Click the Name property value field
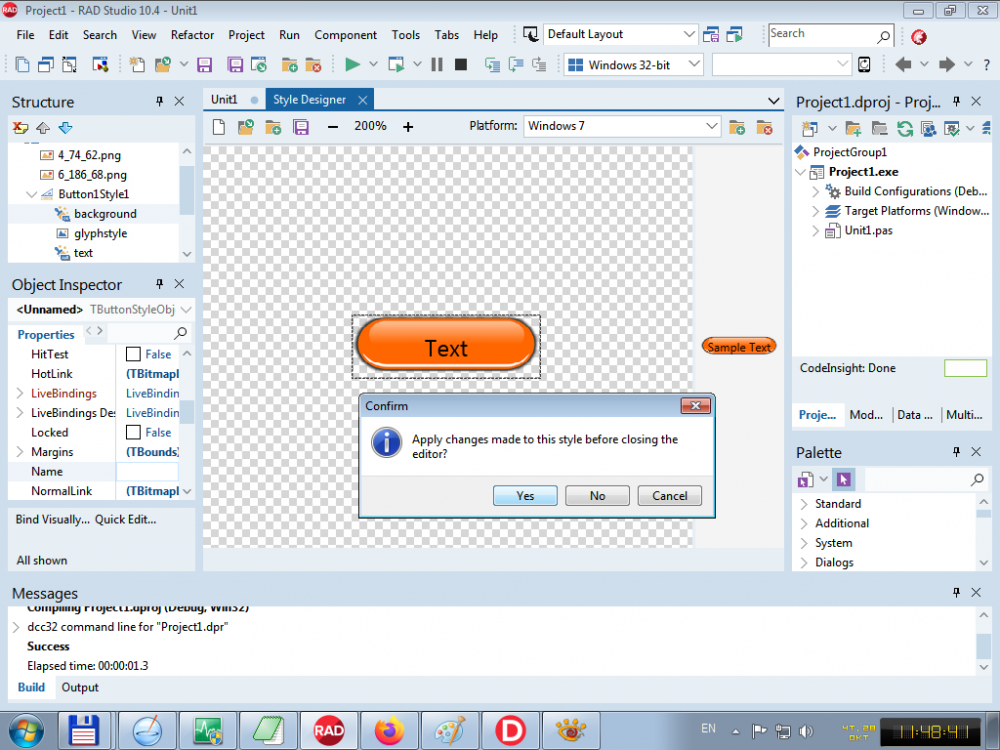This screenshot has width=1000, height=750. coord(148,472)
